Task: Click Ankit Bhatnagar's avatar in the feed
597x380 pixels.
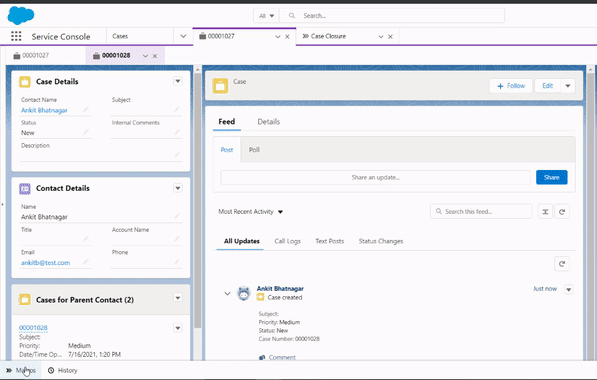Action: click(244, 293)
